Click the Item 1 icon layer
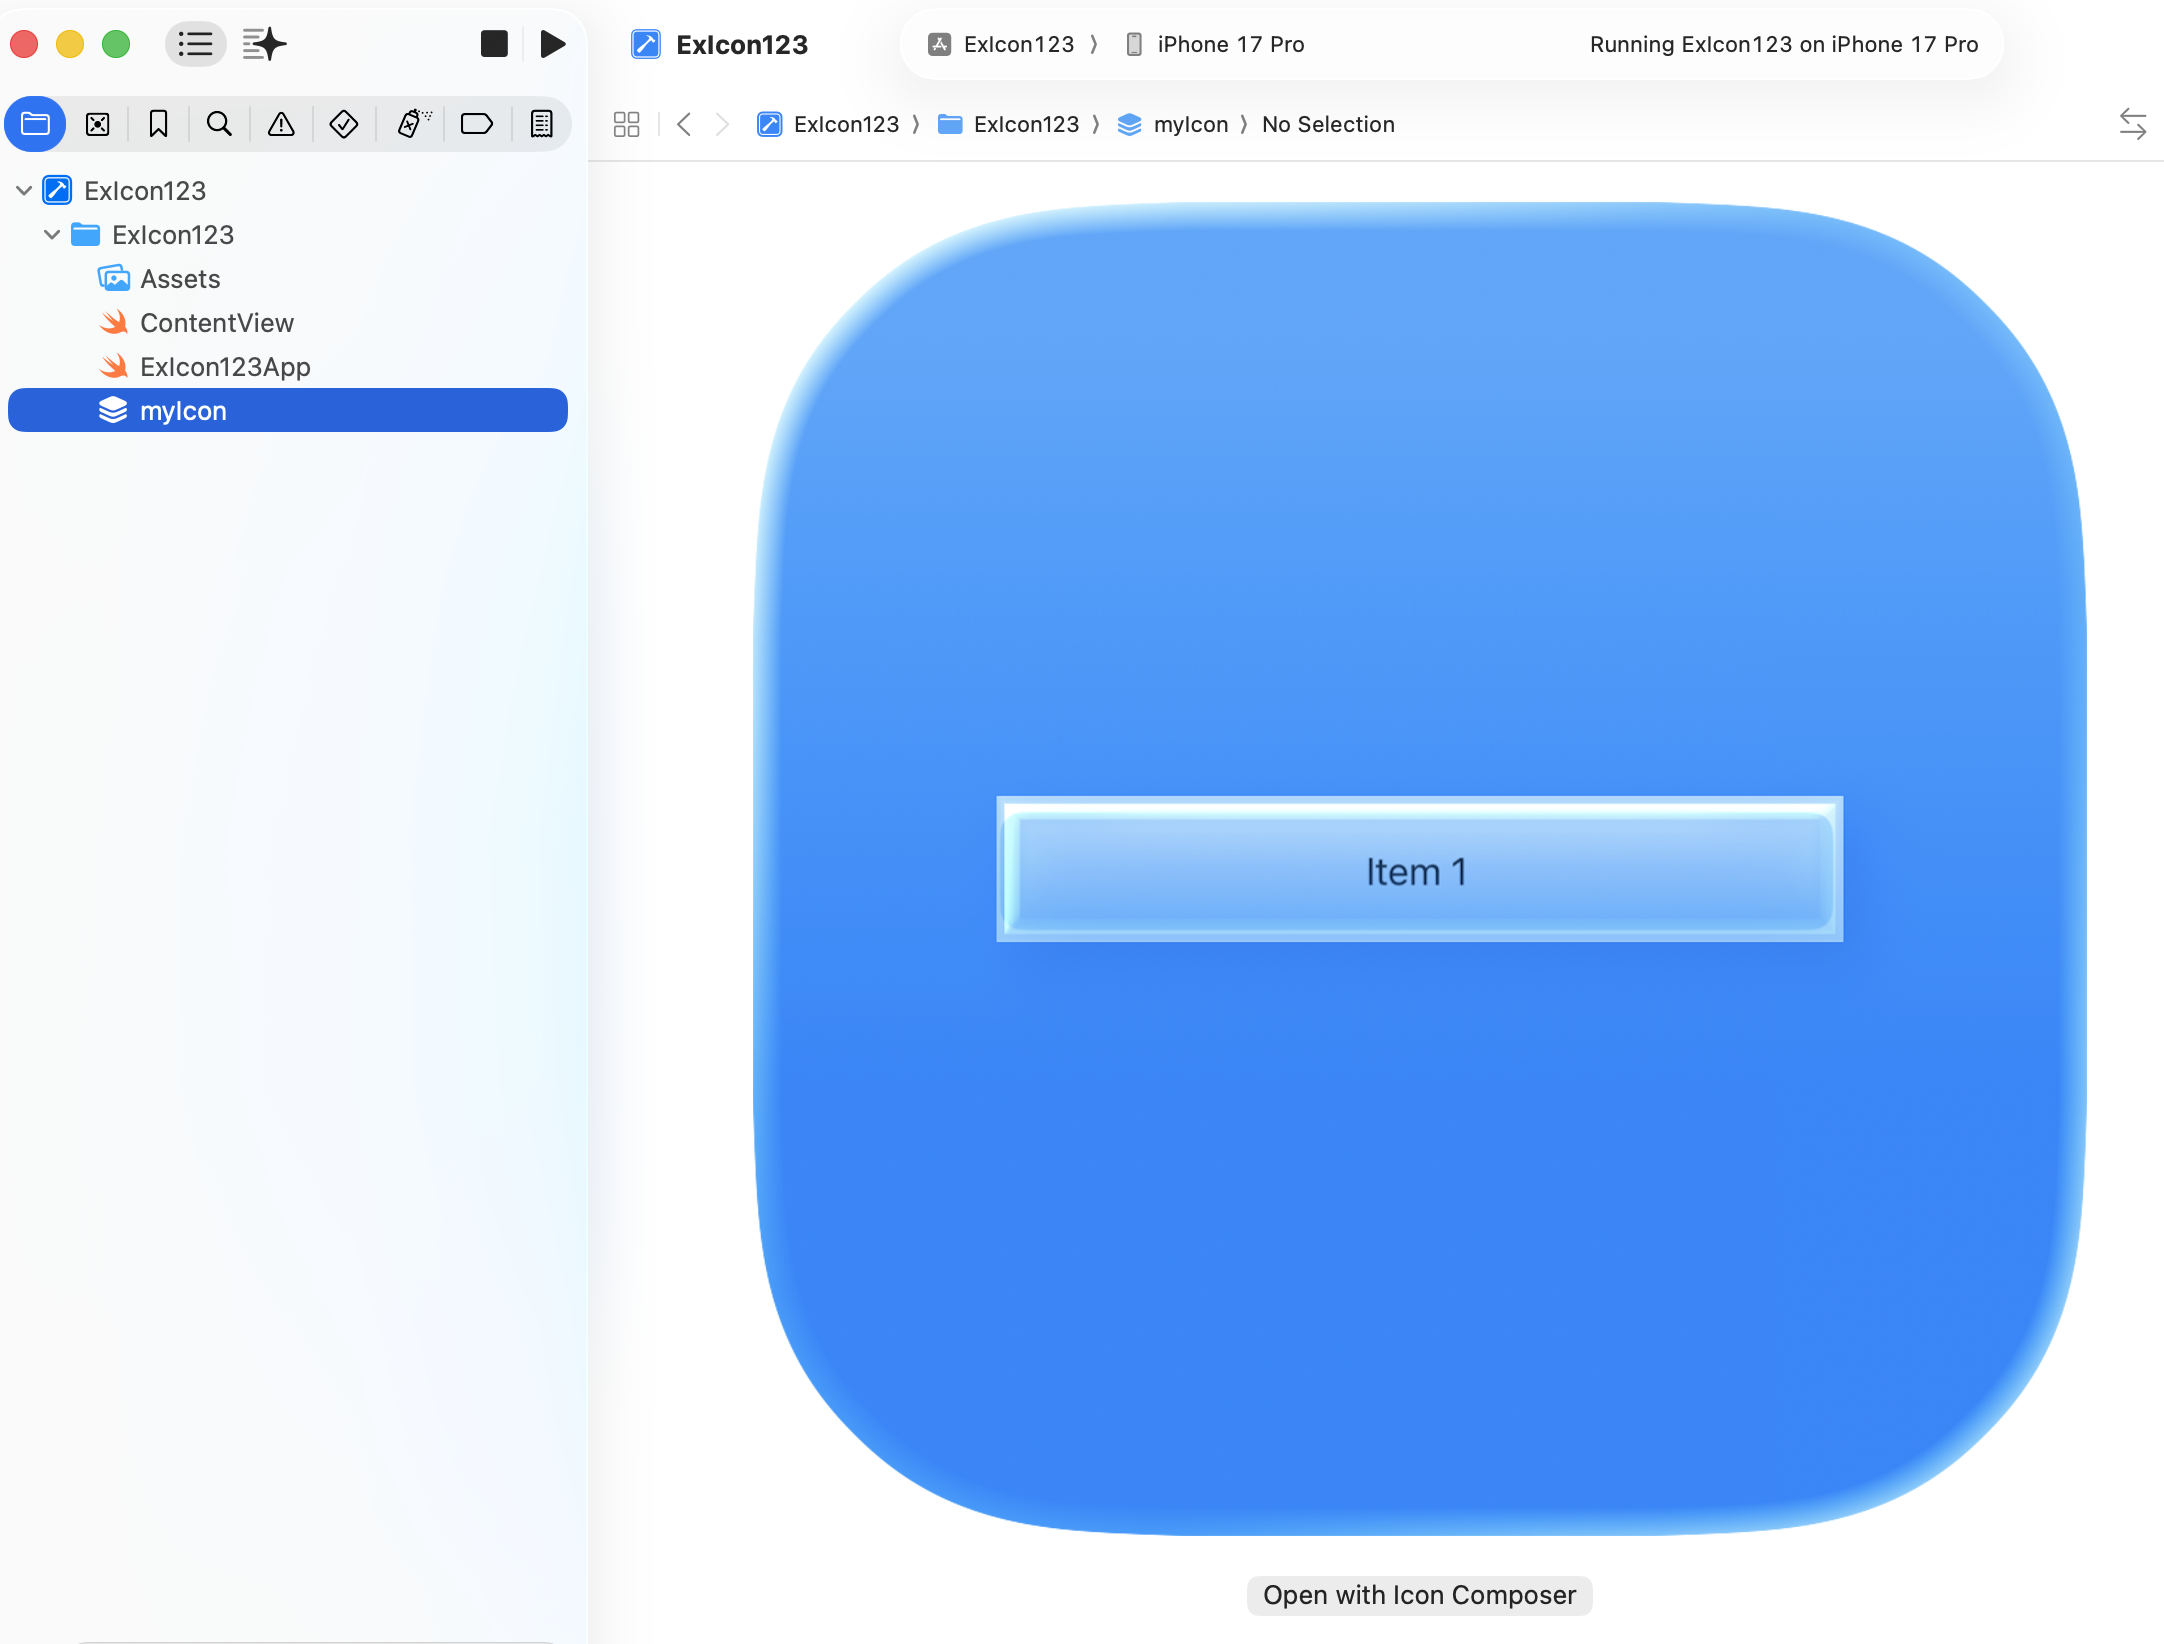The image size is (2164, 1644). click(x=1418, y=870)
